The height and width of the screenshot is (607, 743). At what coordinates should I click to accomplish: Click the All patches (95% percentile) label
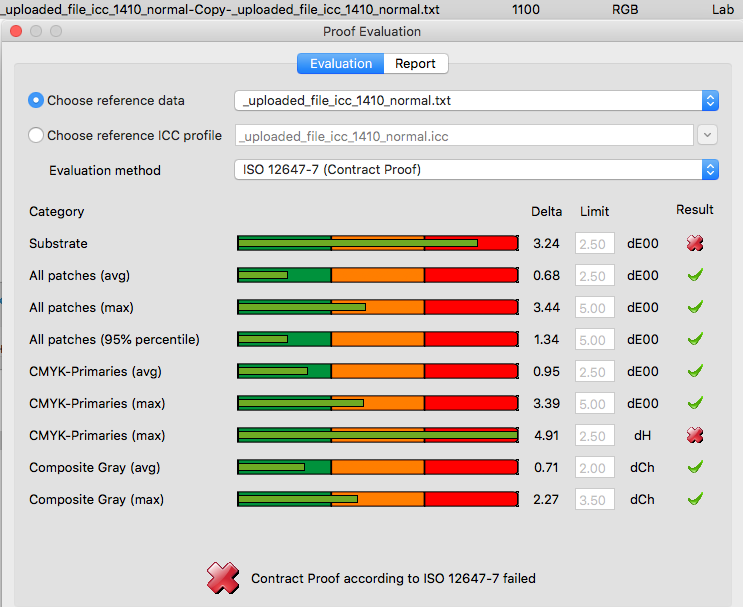[114, 339]
